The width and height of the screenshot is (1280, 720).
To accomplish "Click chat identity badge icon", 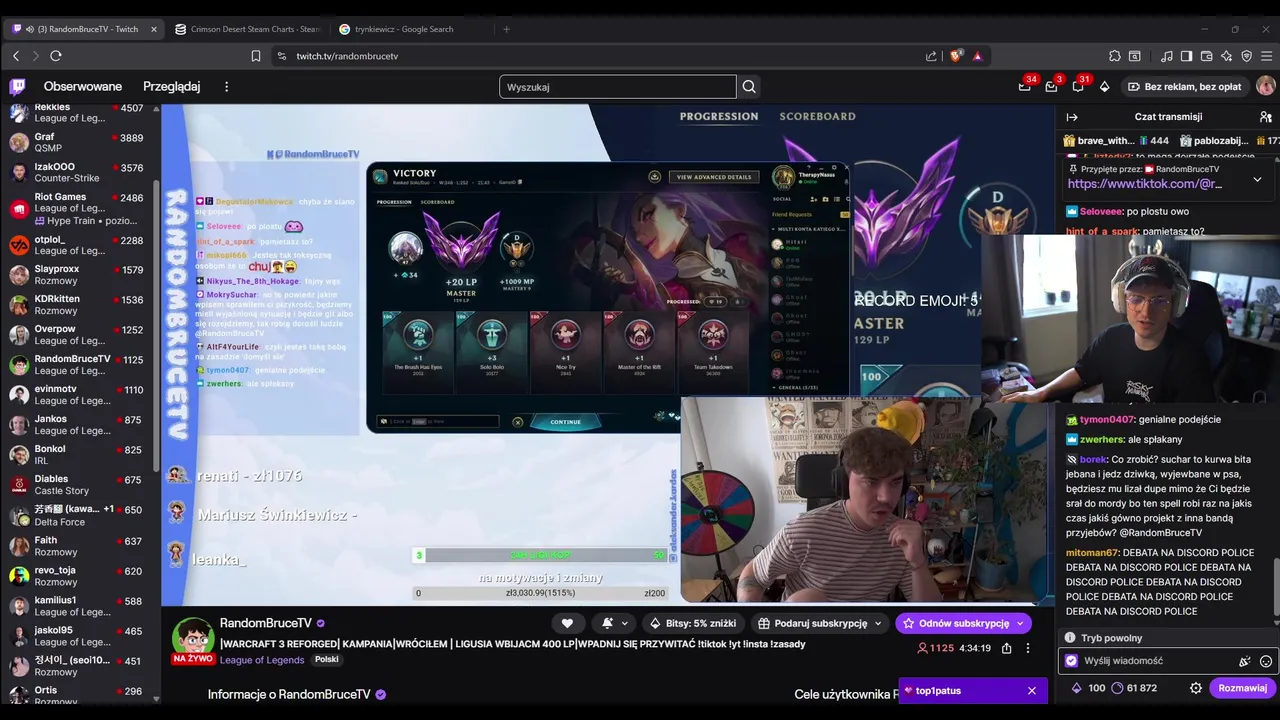I will (x=1072, y=661).
